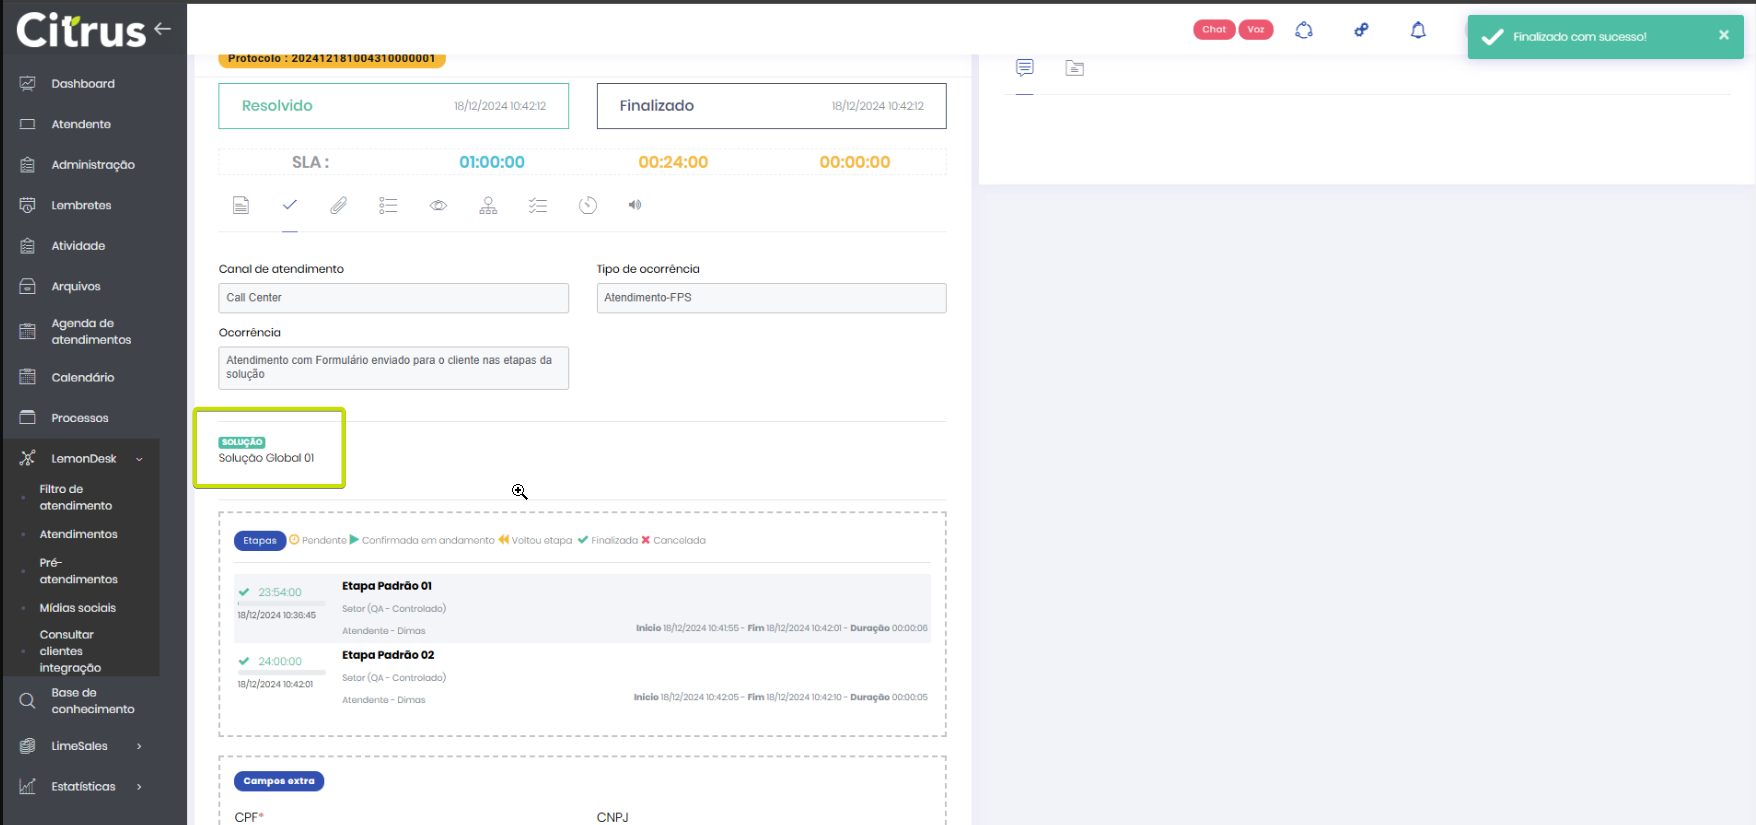
Task: Open the eye visualization tab icon
Action: point(438,205)
